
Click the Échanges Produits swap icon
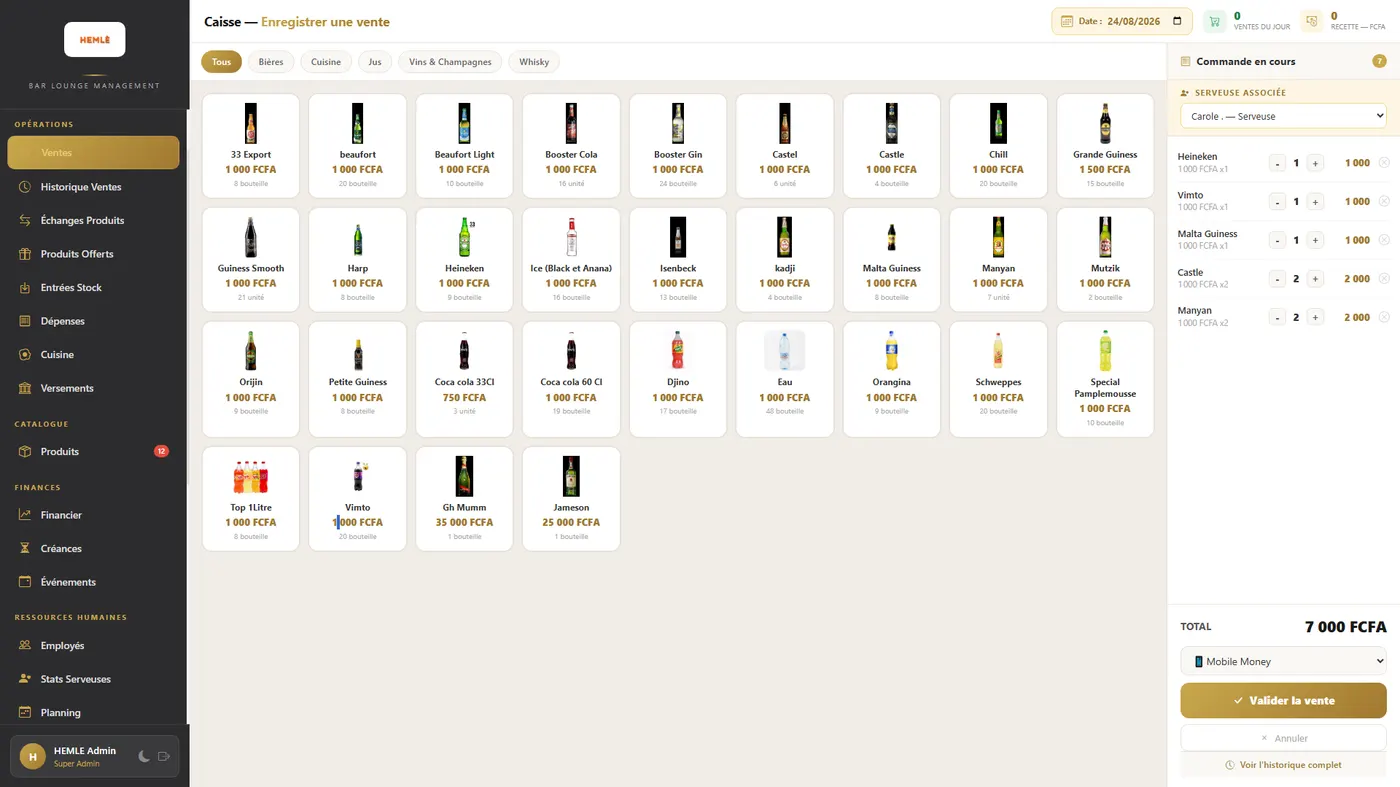pyautogui.click(x=25, y=220)
